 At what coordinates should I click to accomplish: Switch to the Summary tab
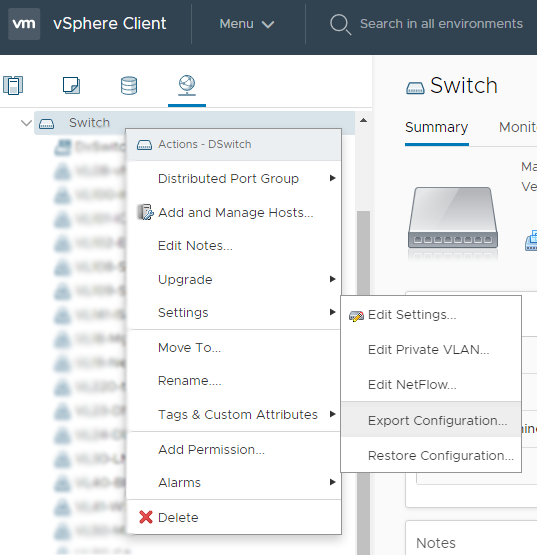(436, 127)
